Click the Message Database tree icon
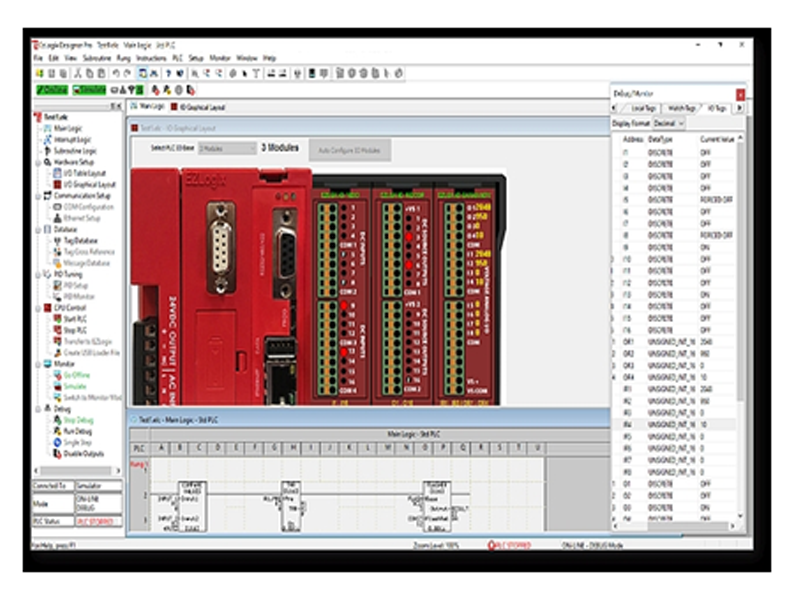The width and height of the screenshot is (793, 600). 57,263
